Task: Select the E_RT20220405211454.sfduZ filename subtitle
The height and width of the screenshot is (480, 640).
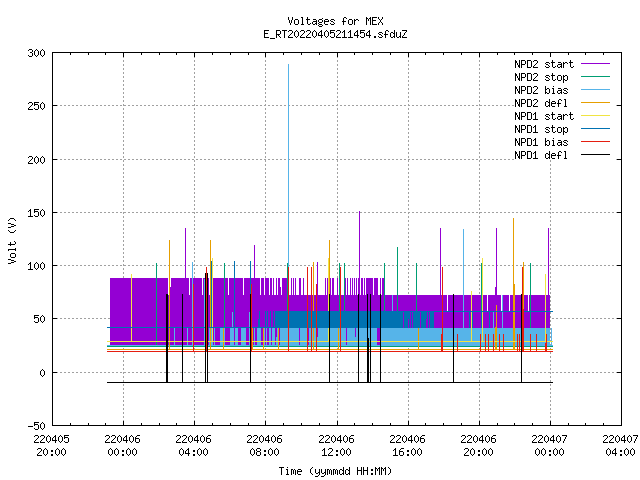Action: (x=335, y=34)
